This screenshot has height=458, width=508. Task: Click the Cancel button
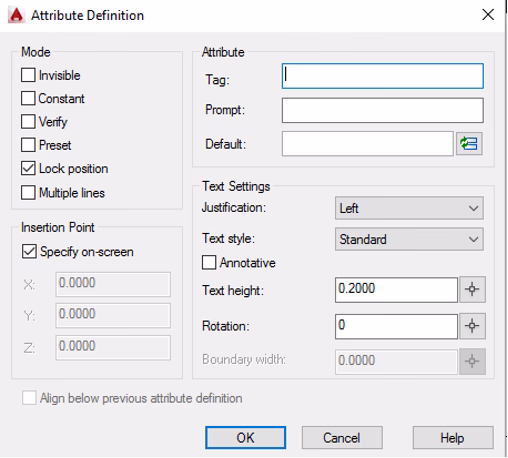pyautogui.click(x=342, y=437)
